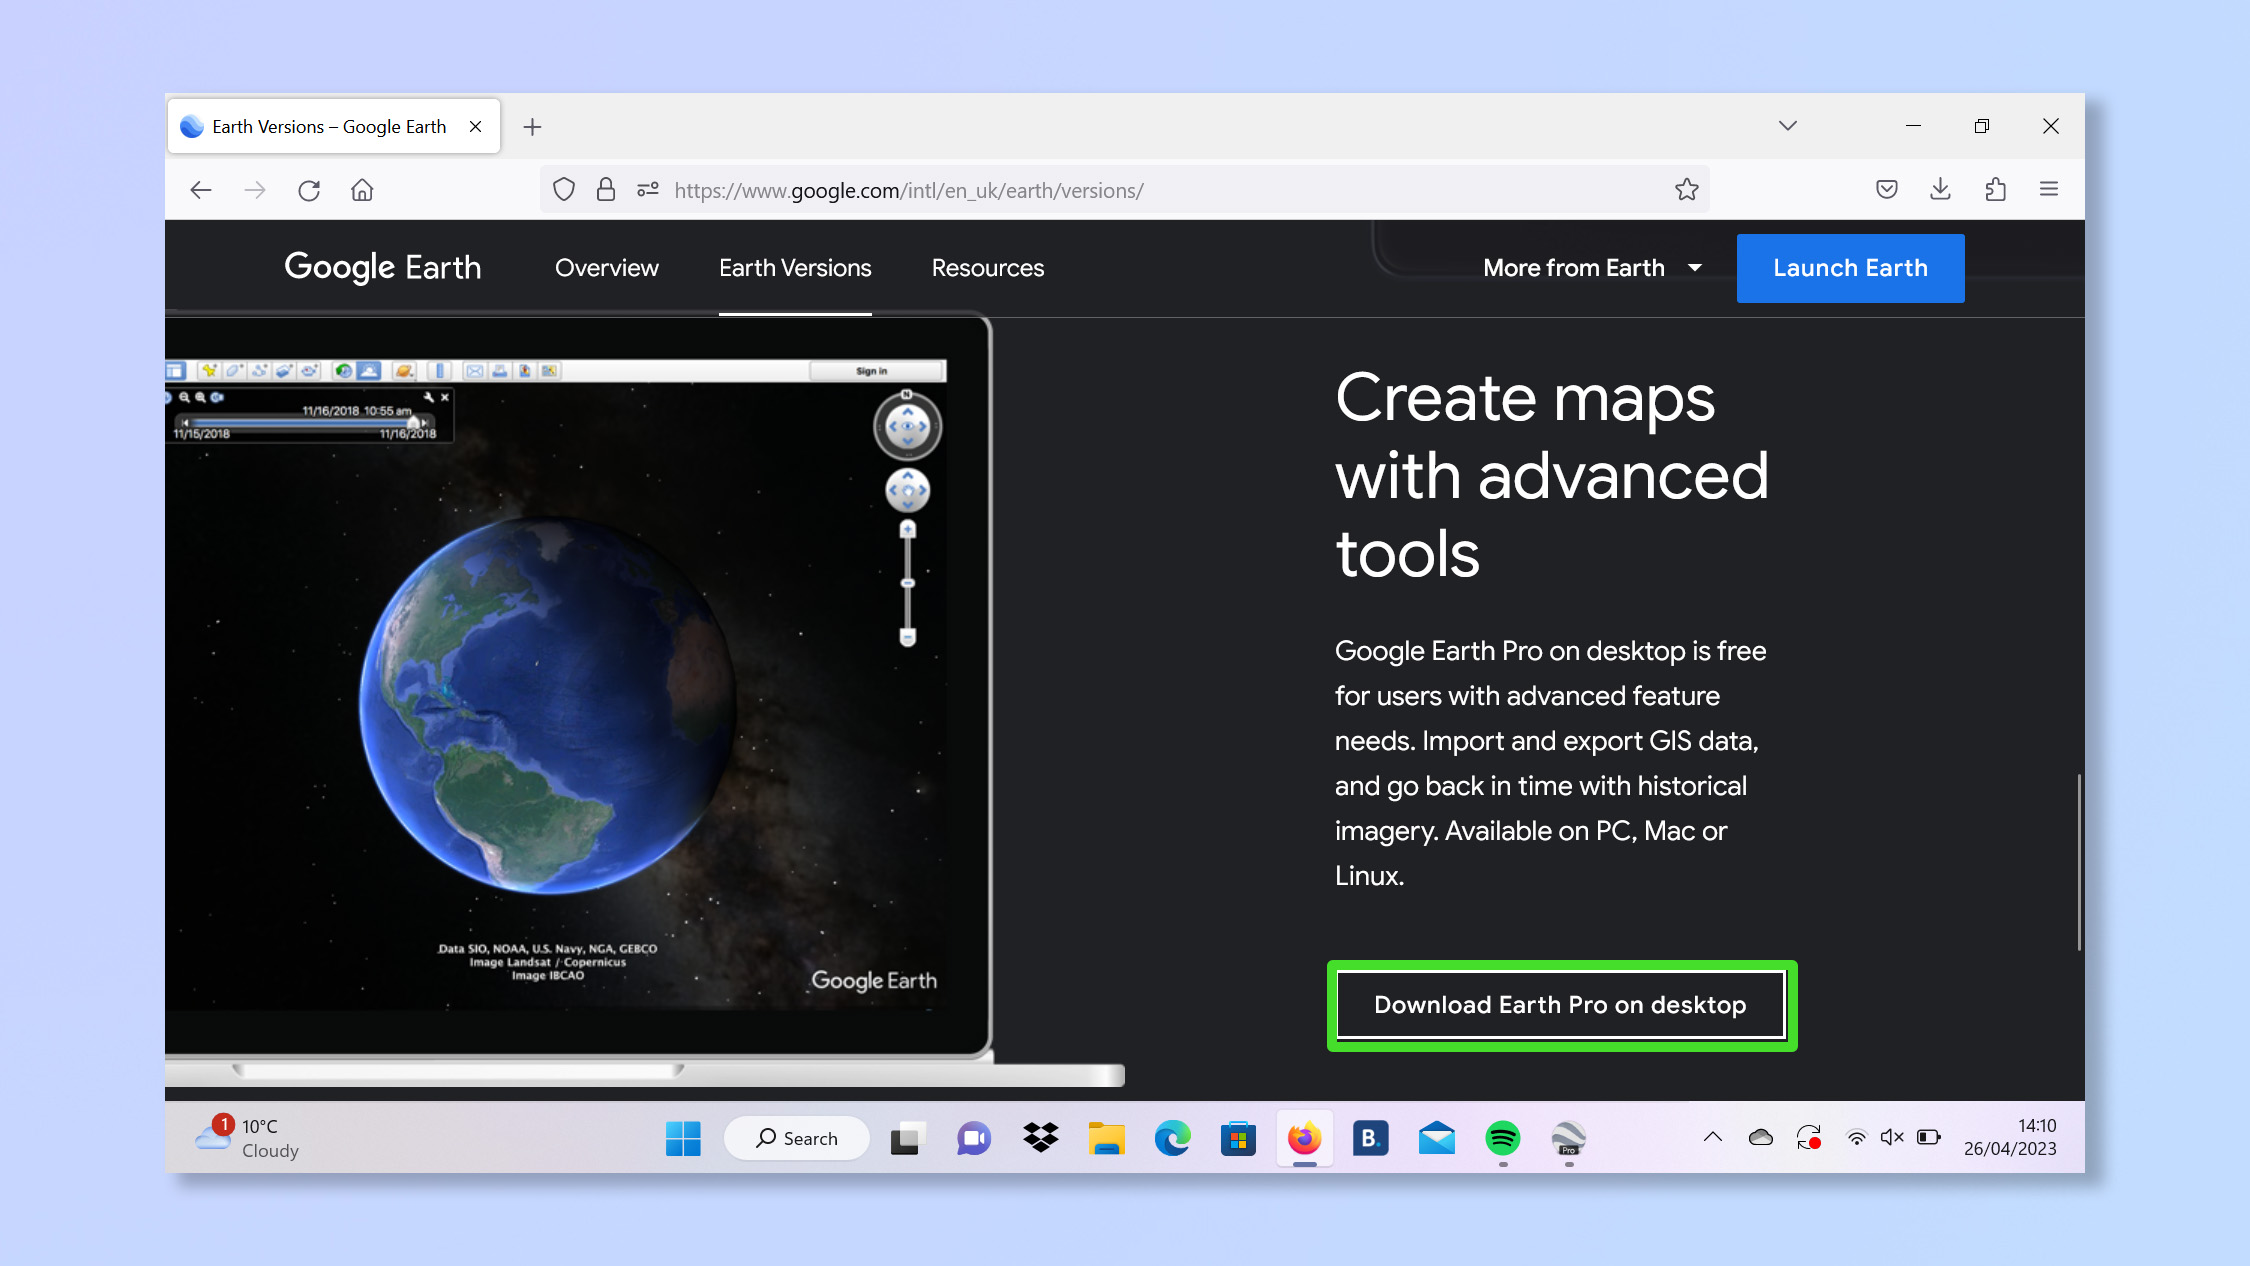Click the Dropbox taskbar icon
The image size is (2250, 1266).
tap(1038, 1139)
